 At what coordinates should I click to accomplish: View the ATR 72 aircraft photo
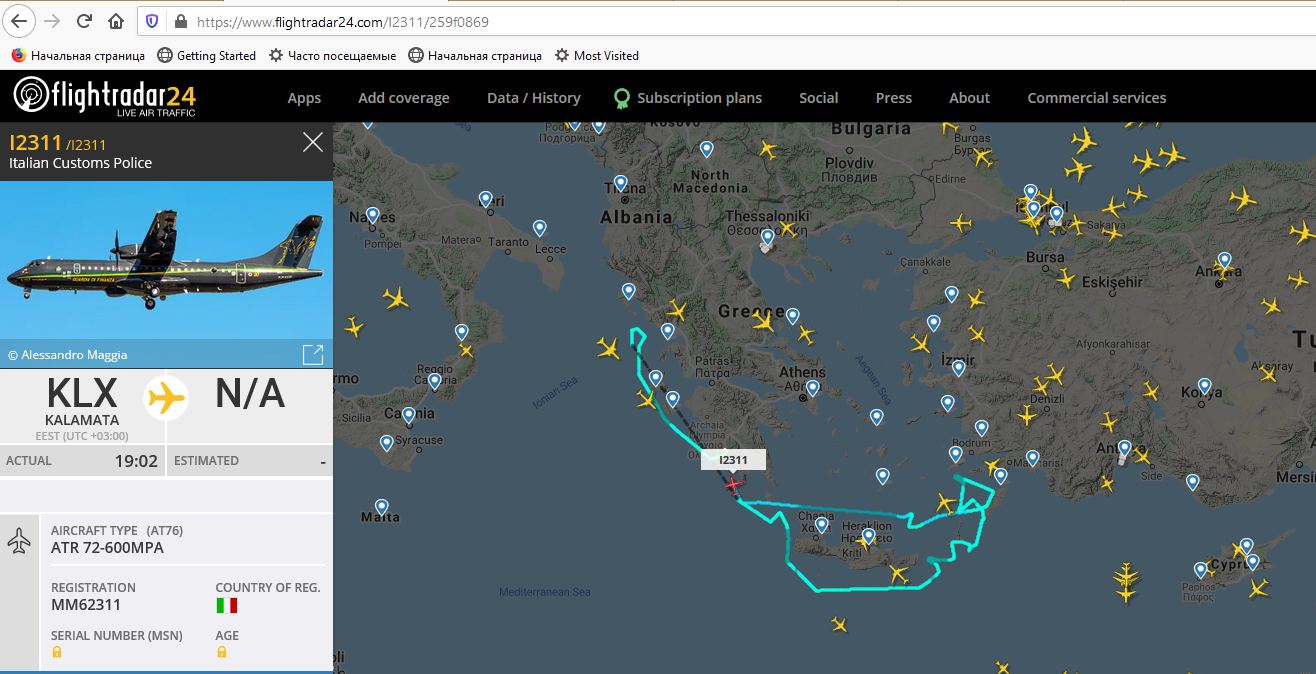pos(166,260)
